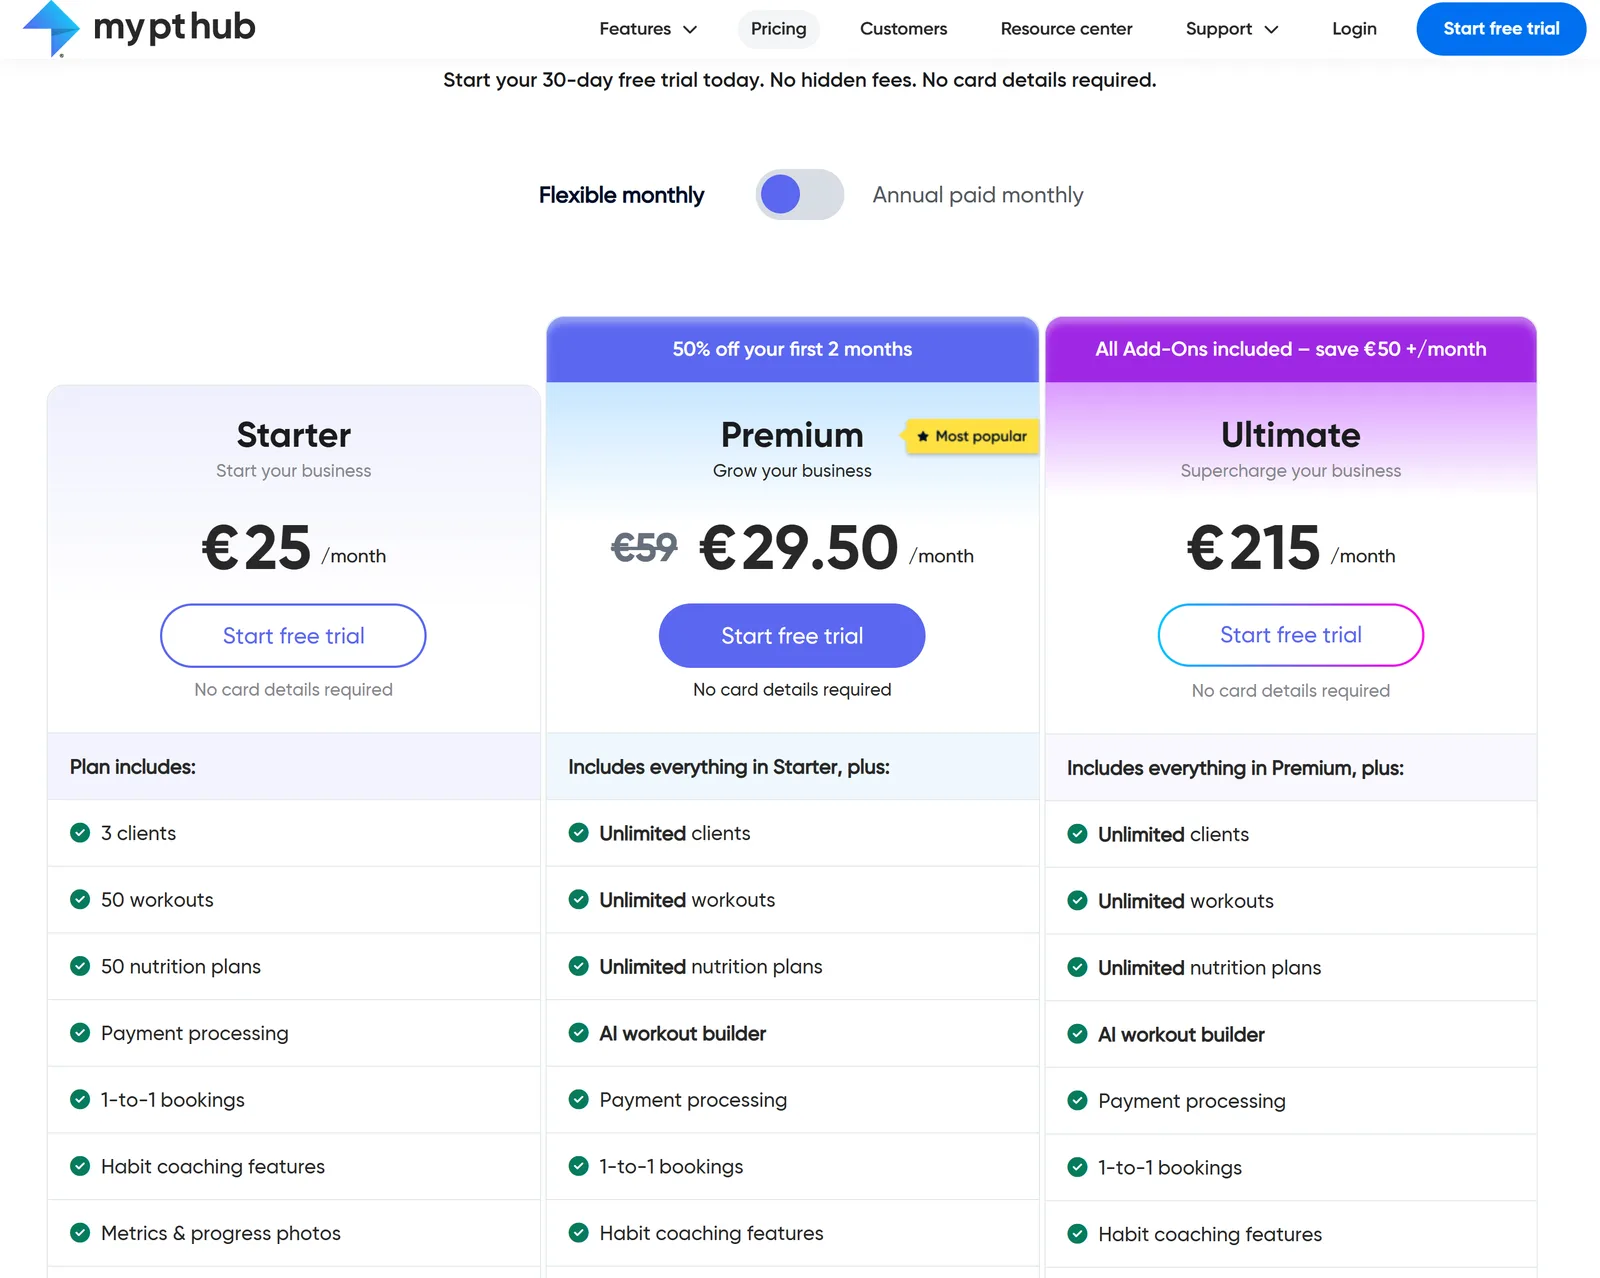This screenshot has height=1278, width=1600.
Task: Click the €215 Ultimate price
Action: (x=1253, y=547)
